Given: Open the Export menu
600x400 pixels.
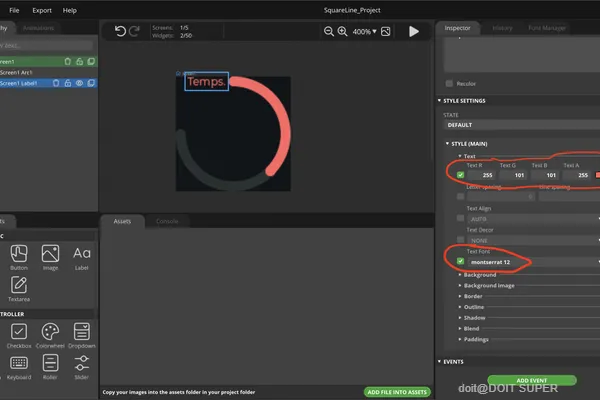Looking at the screenshot, I should tap(42, 10).
